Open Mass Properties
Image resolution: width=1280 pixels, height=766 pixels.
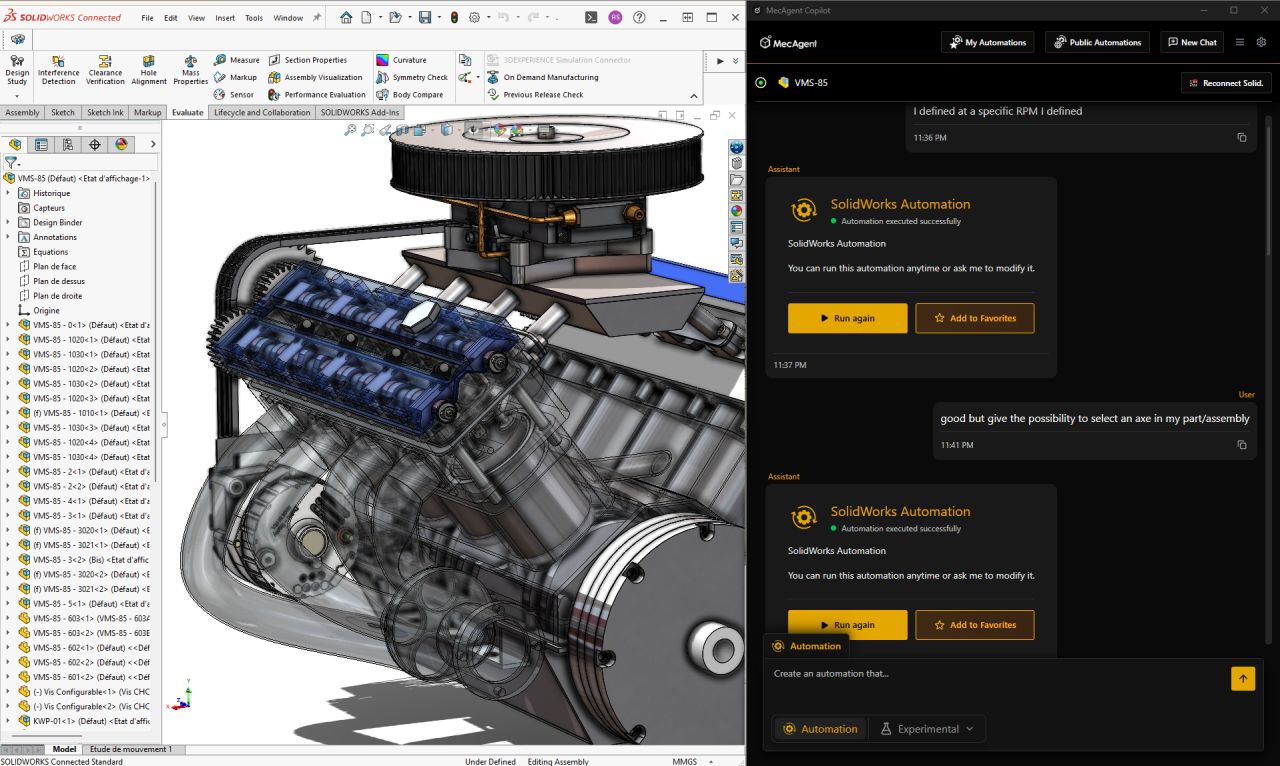pyautogui.click(x=191, y=71)
